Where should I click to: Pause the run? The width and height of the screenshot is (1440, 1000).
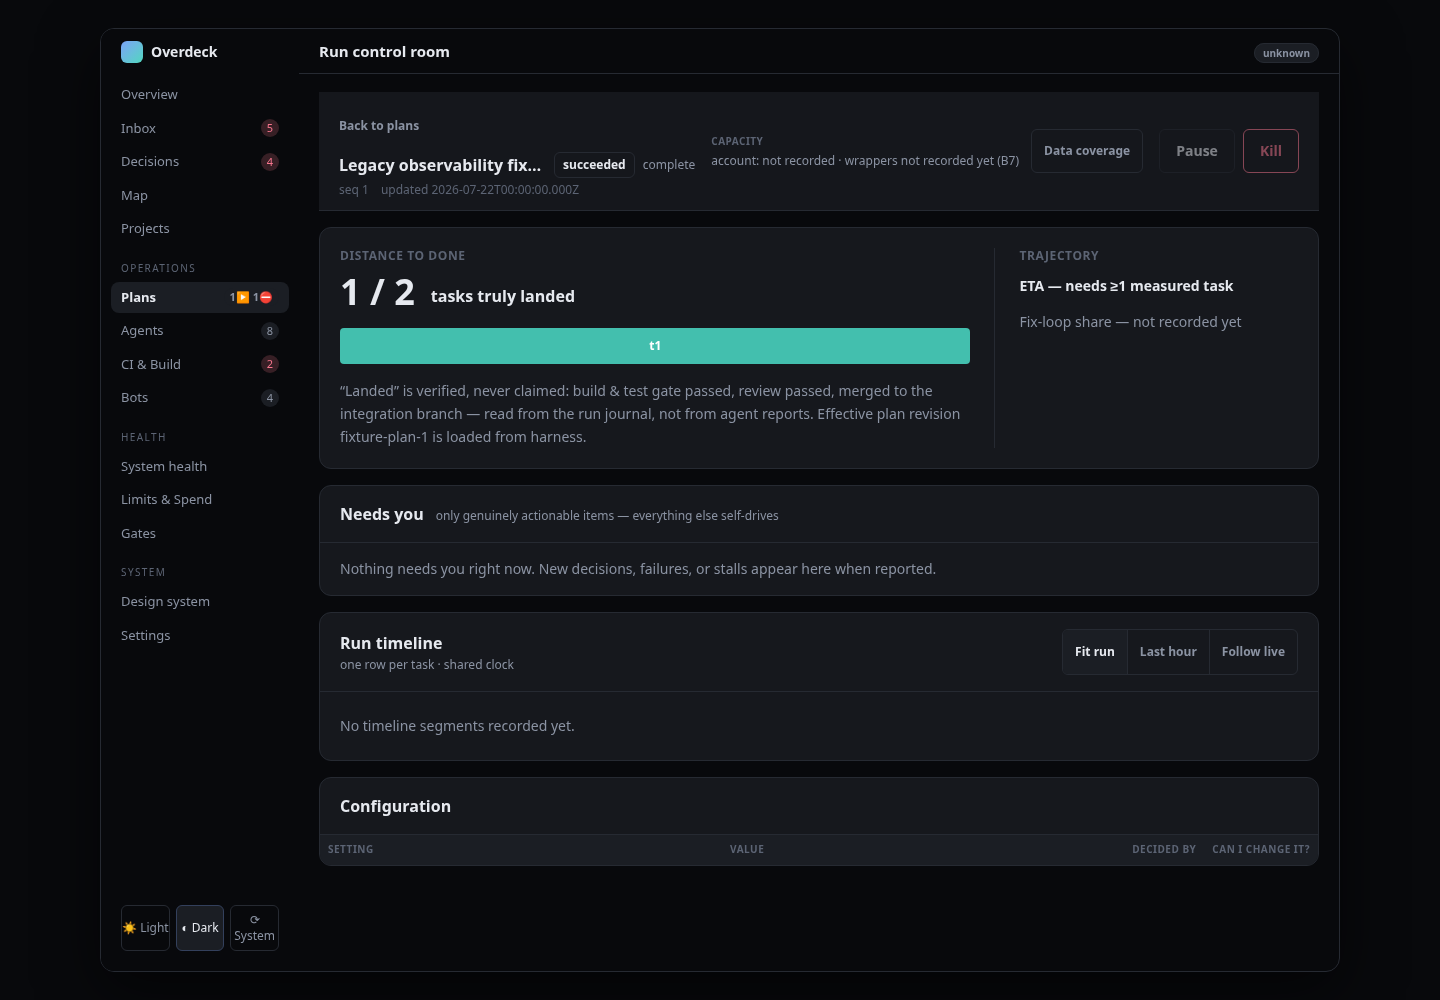tap(1197, 151)
